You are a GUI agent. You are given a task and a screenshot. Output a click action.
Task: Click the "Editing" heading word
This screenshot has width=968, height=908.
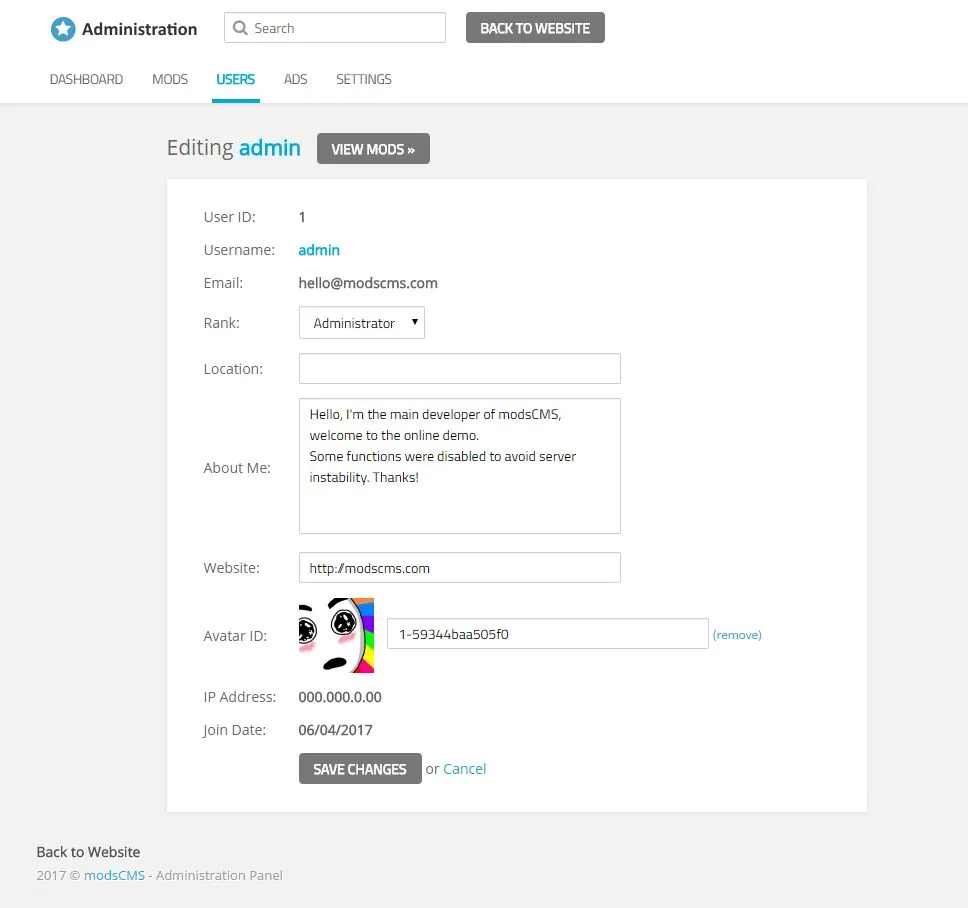[200, 148]
